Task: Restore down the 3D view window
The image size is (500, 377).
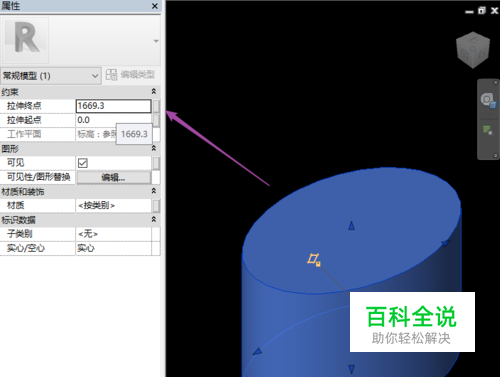Action: (482, 11)
